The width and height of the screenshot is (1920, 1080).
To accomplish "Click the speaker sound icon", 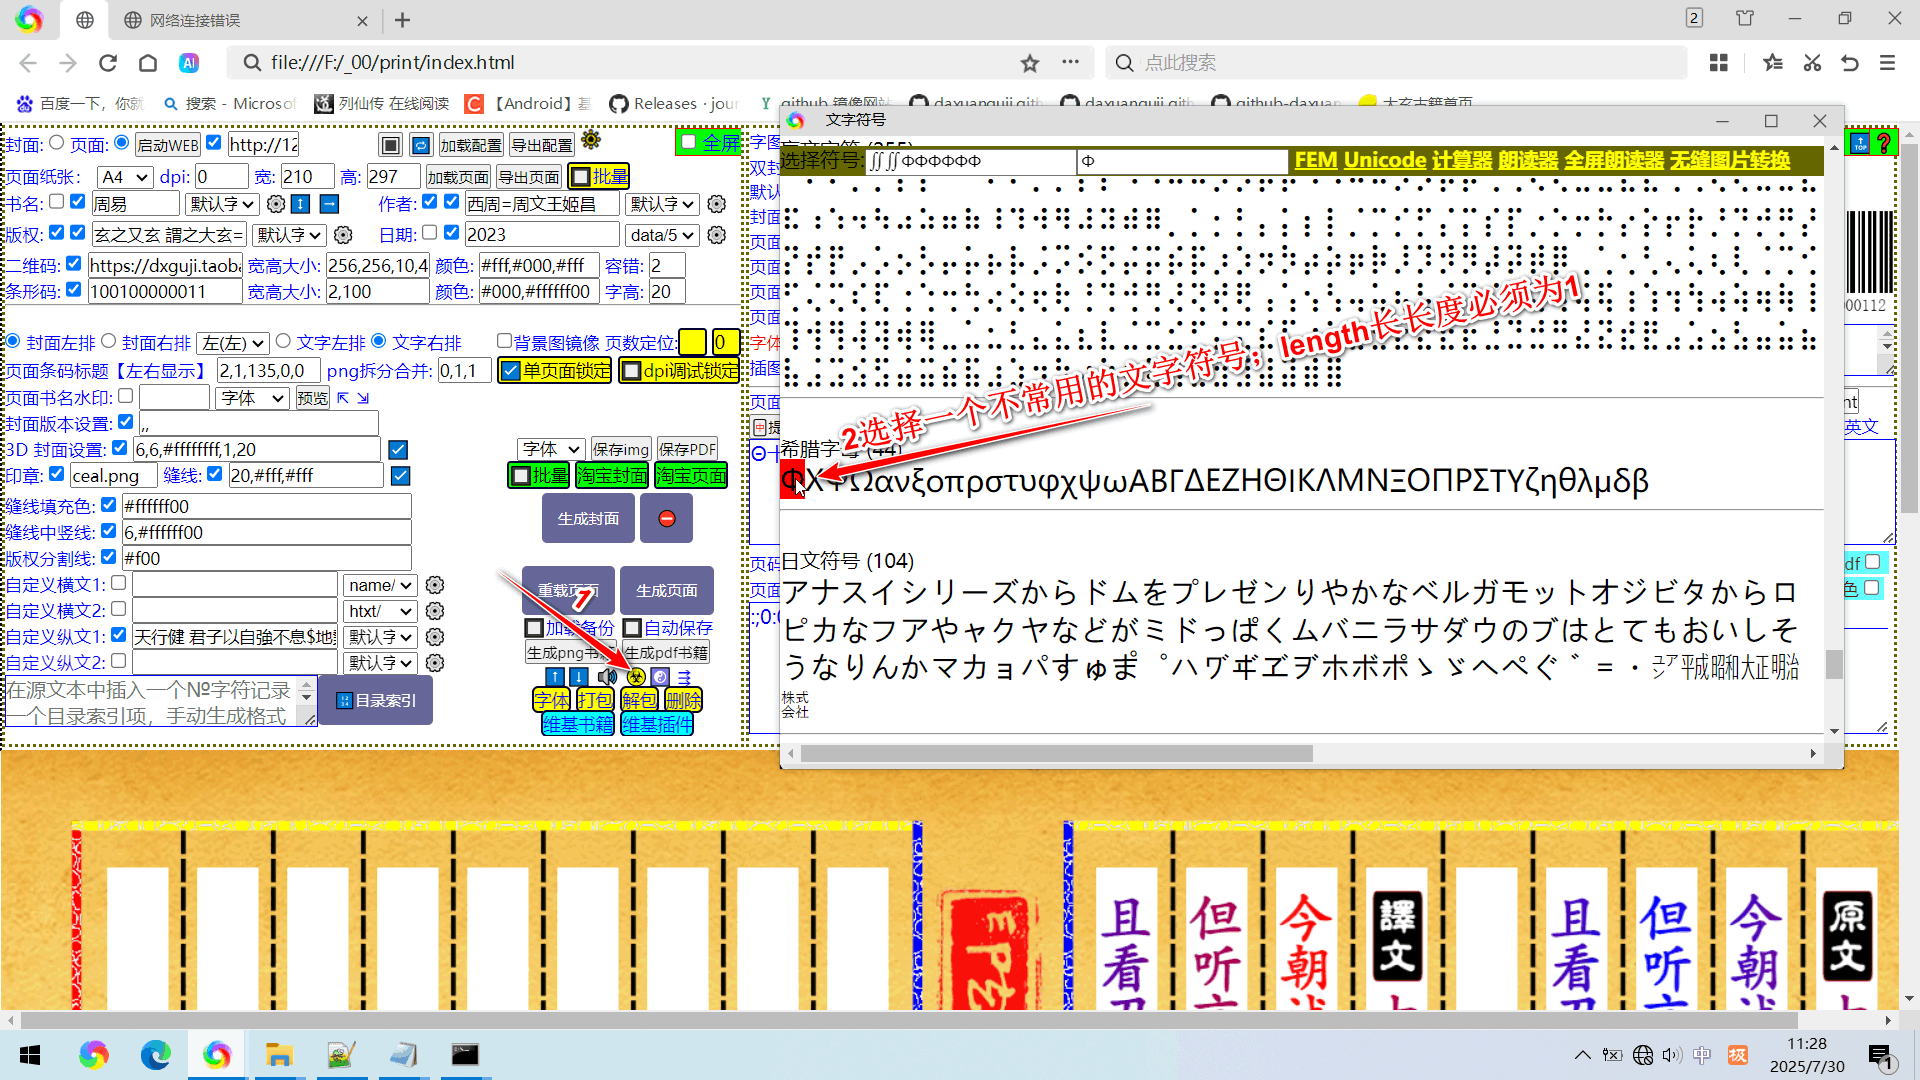I will point(606,677).
